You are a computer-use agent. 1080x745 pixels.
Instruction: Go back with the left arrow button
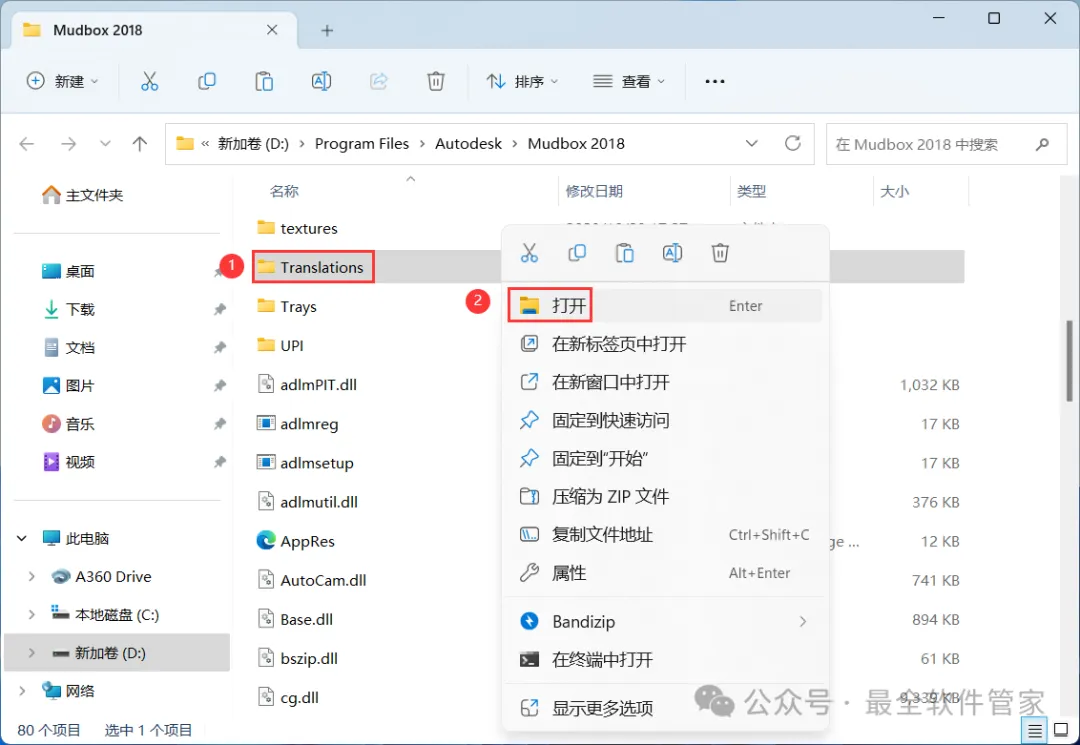[x=27, y=144]
